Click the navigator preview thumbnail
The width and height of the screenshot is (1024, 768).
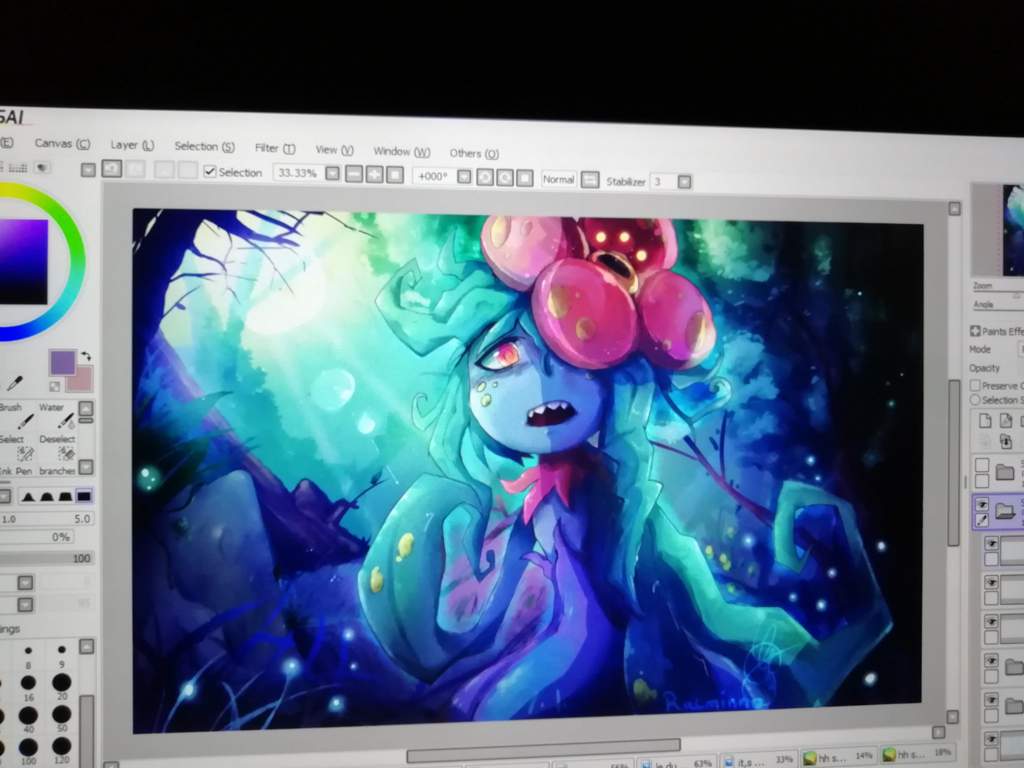(1013, 230)
